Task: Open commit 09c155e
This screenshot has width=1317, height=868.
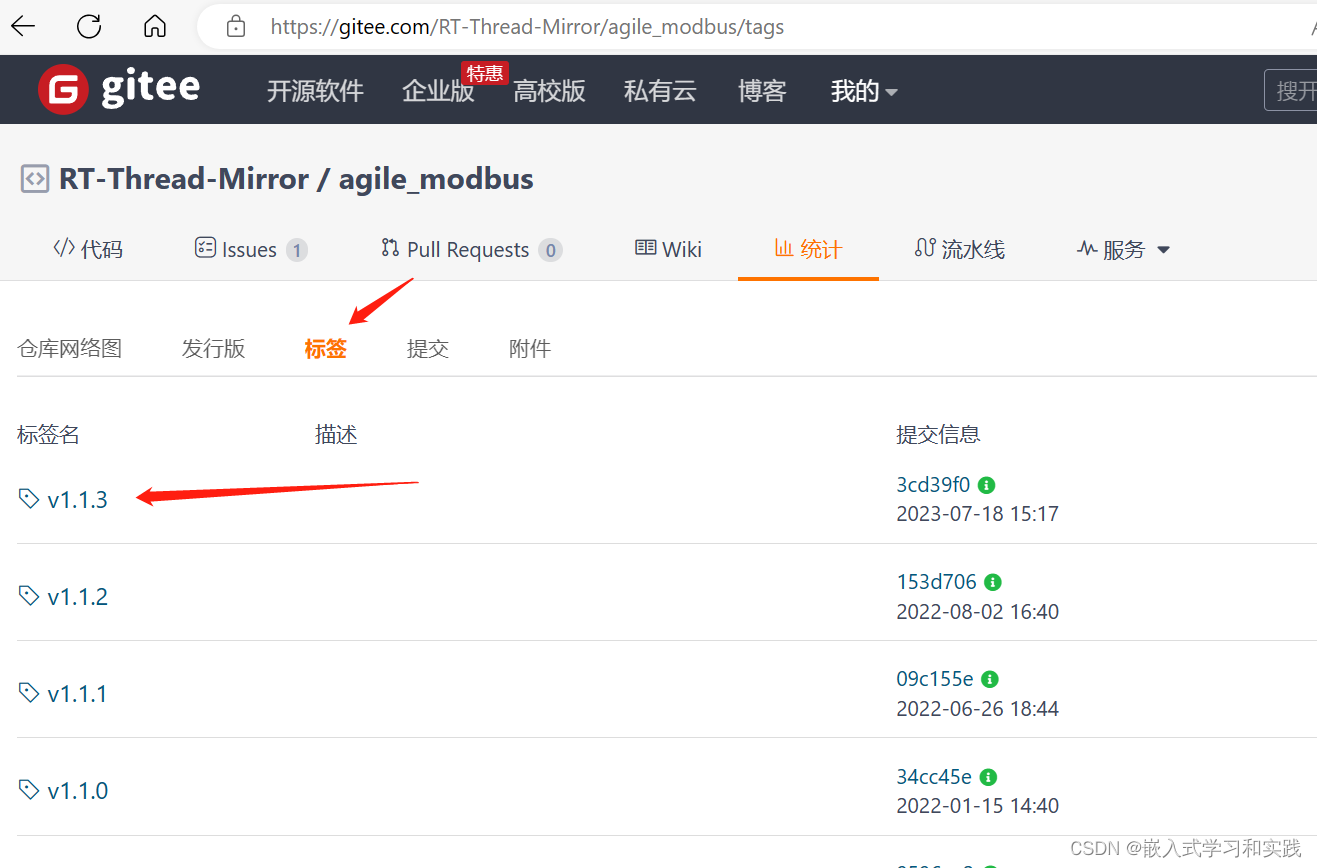Action: 935,679
